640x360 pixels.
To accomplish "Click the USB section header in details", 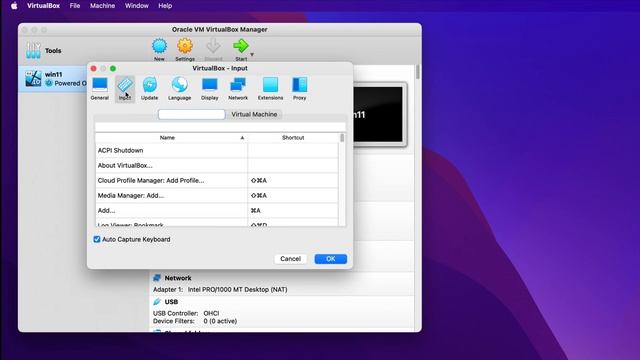I will tap(171, 302).
